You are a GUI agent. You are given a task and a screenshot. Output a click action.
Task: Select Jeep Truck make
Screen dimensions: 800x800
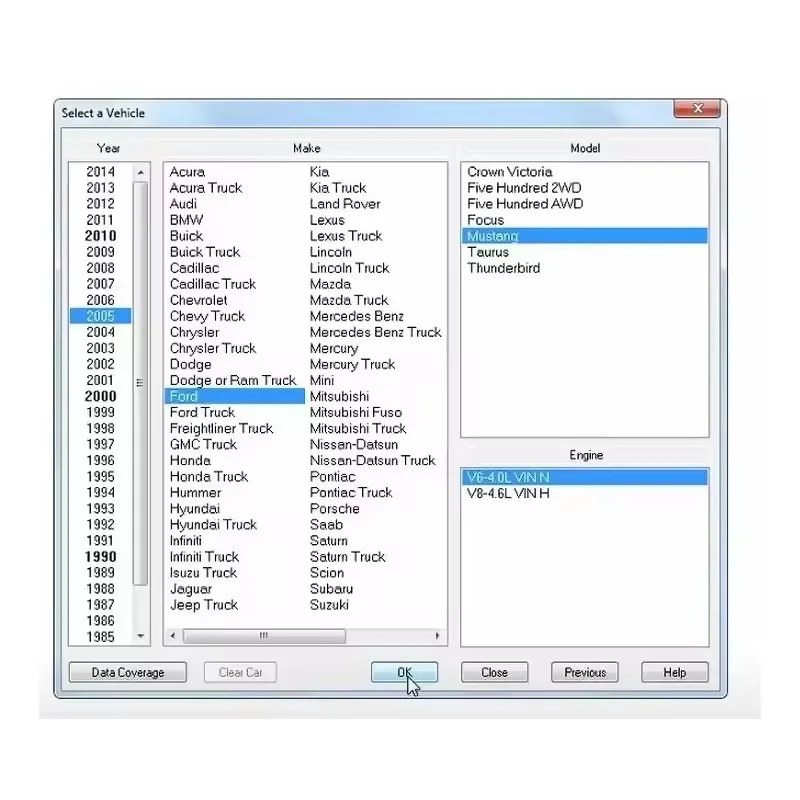point(204,605)
